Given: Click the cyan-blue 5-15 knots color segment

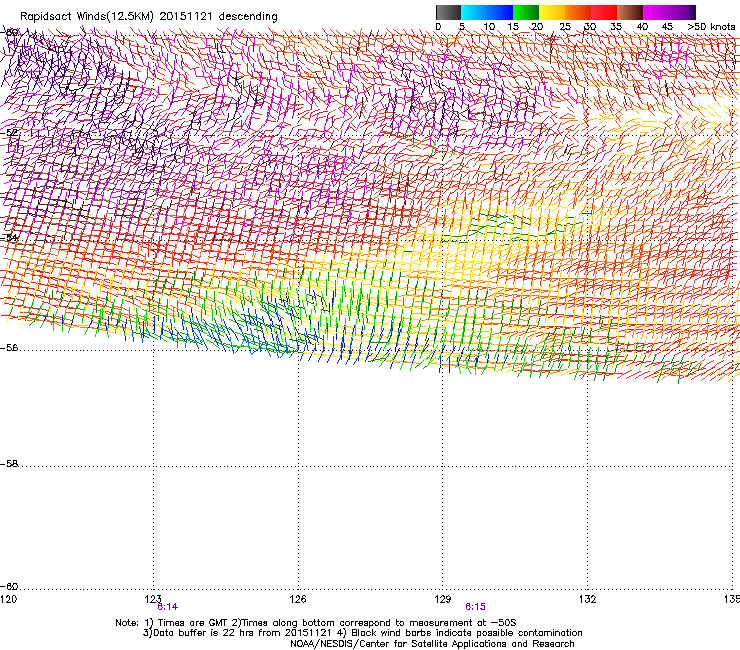Looking at the screenshot, I should click(487, 12).
